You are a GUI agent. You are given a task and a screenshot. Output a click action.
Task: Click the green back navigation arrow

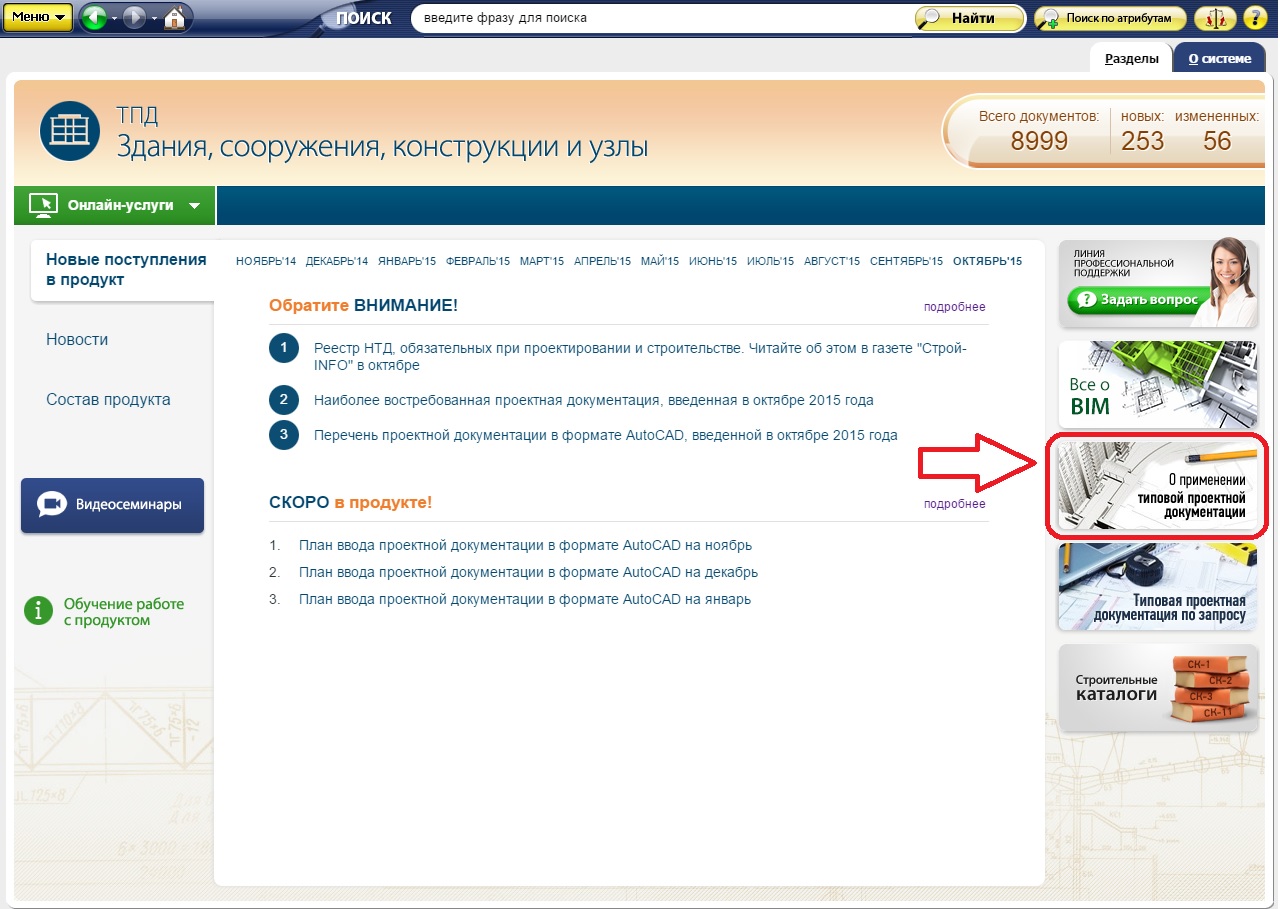coord(93,18)
